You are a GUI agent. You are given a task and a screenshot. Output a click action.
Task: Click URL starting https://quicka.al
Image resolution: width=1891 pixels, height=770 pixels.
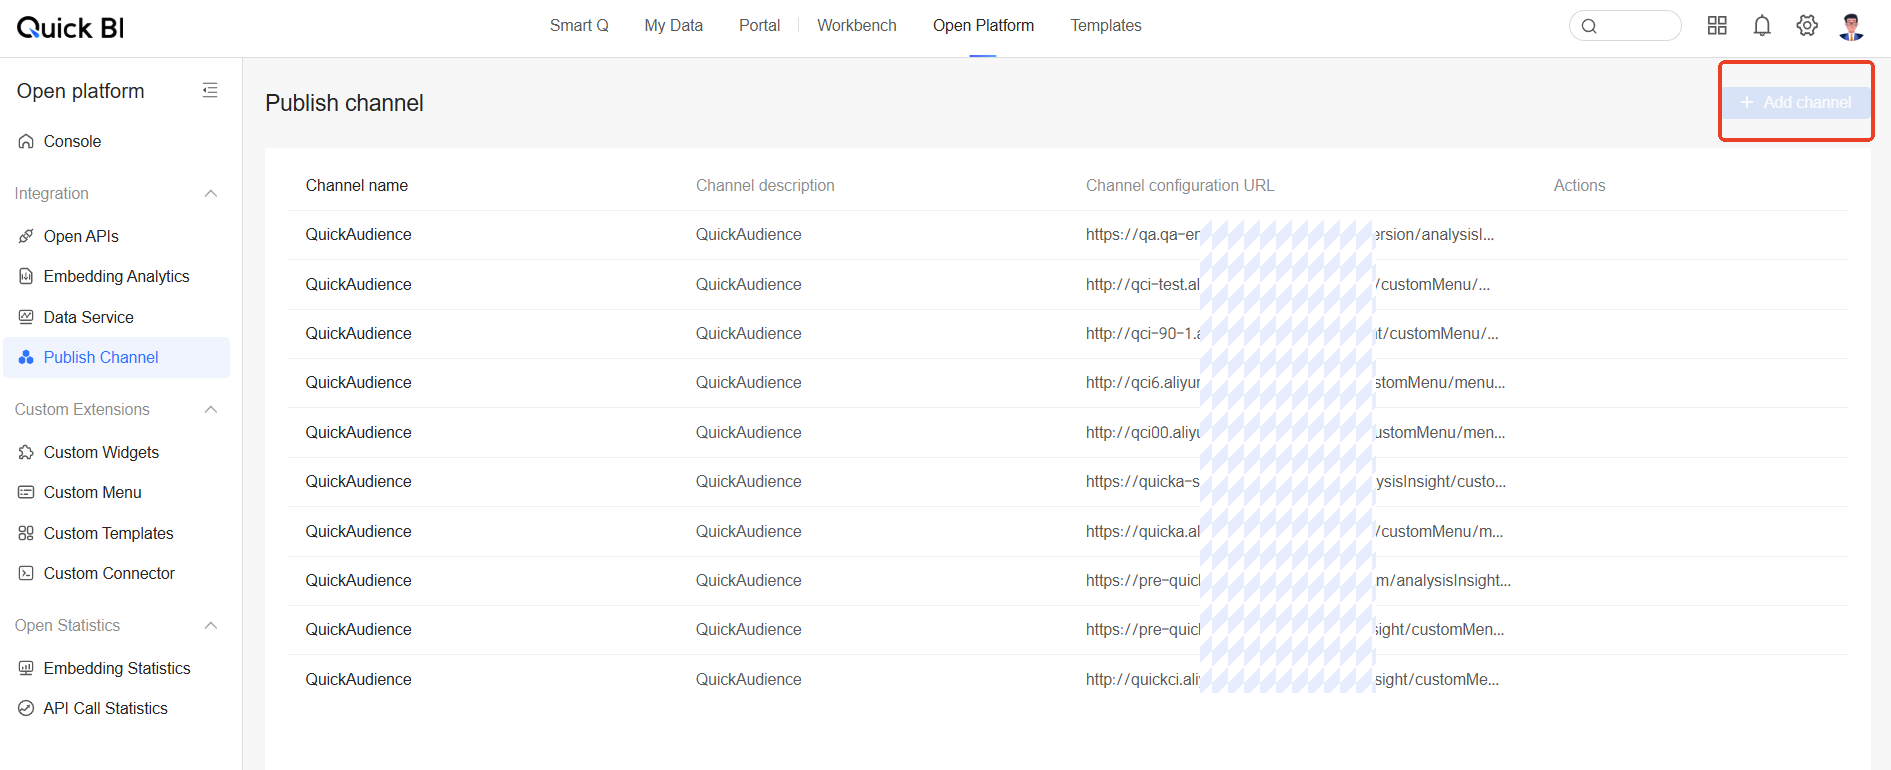pyautogui.click(x=1294, y=532)
